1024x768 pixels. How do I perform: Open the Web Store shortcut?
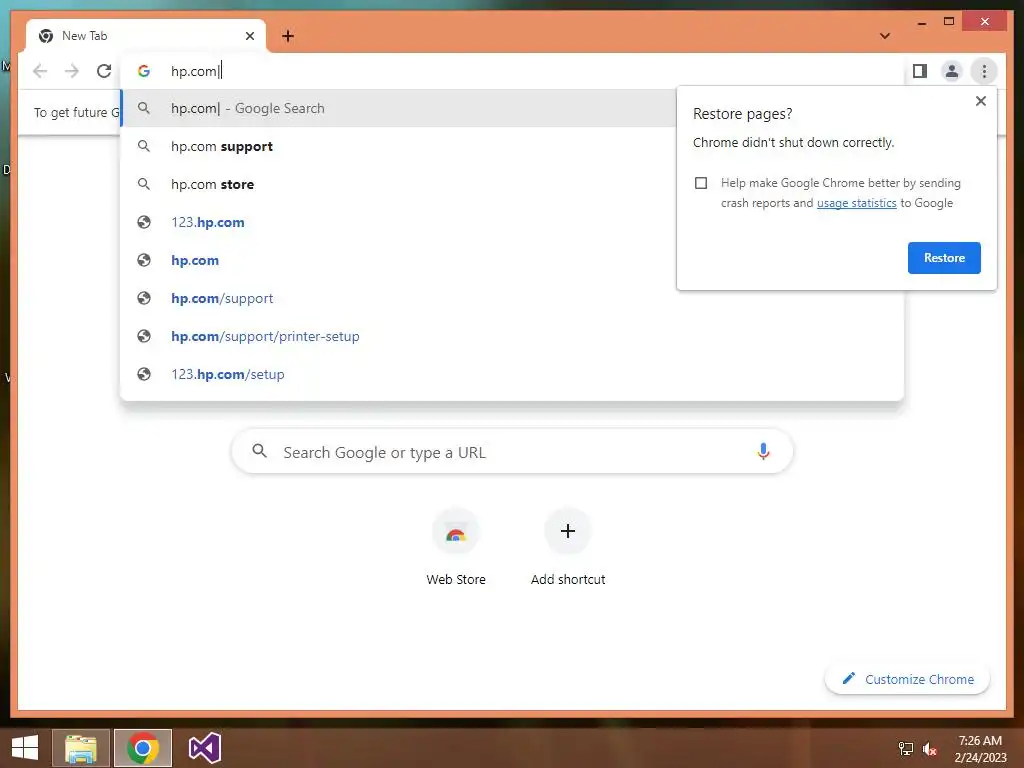coord(456,547)
